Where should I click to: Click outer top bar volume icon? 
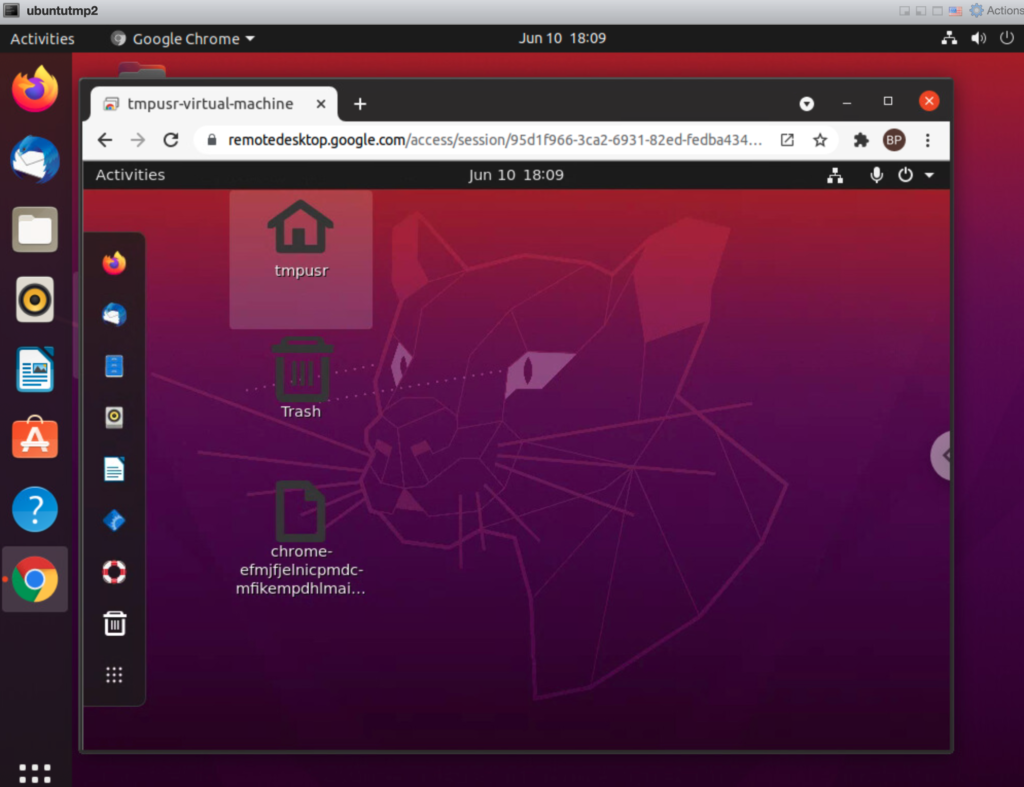[978, 38]
